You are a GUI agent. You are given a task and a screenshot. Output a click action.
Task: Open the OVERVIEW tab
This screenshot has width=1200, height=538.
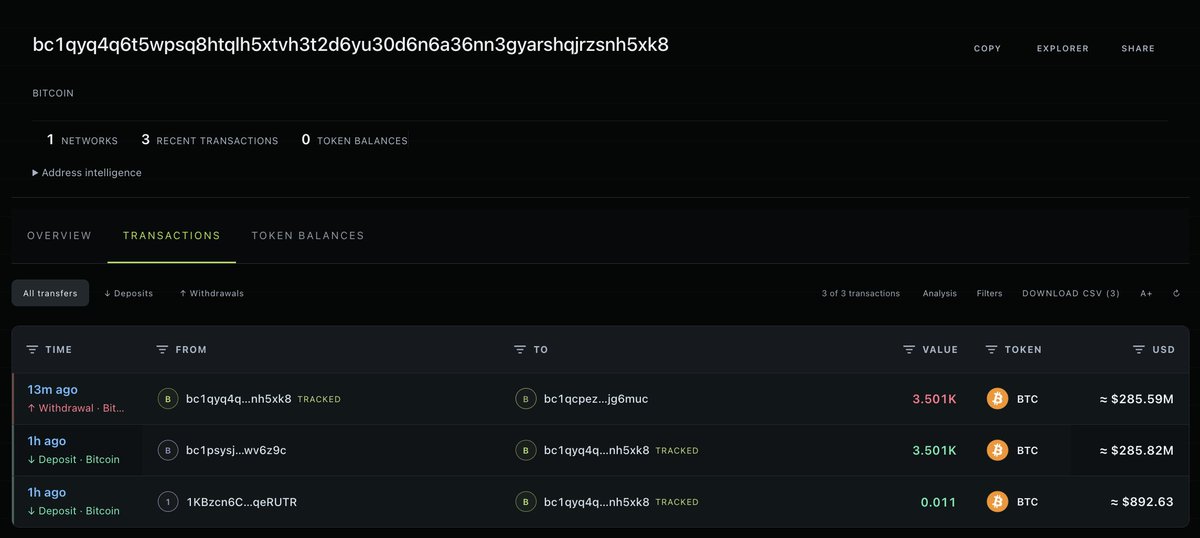click(59, 236)
